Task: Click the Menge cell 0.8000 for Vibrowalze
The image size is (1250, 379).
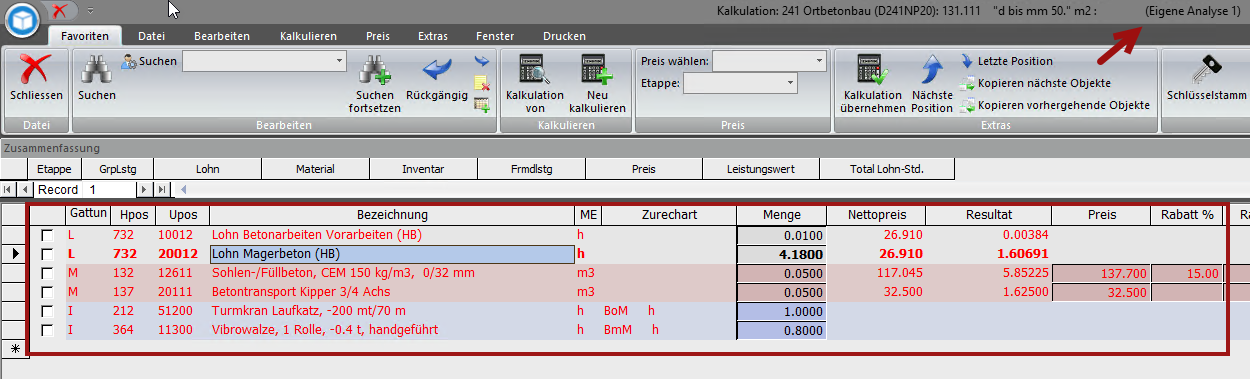Action: pyautogui.click(x=781, y=330)
